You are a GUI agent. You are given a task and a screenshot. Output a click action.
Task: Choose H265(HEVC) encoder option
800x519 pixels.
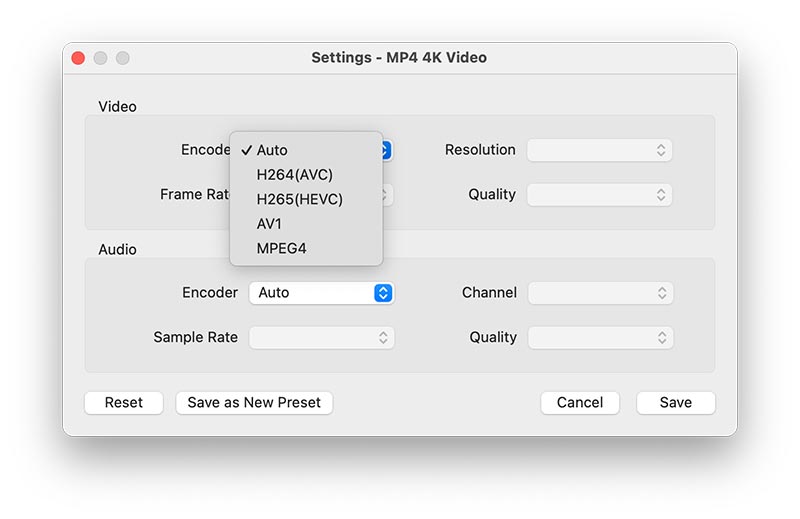pyautogui.click(x=306, y=199)
